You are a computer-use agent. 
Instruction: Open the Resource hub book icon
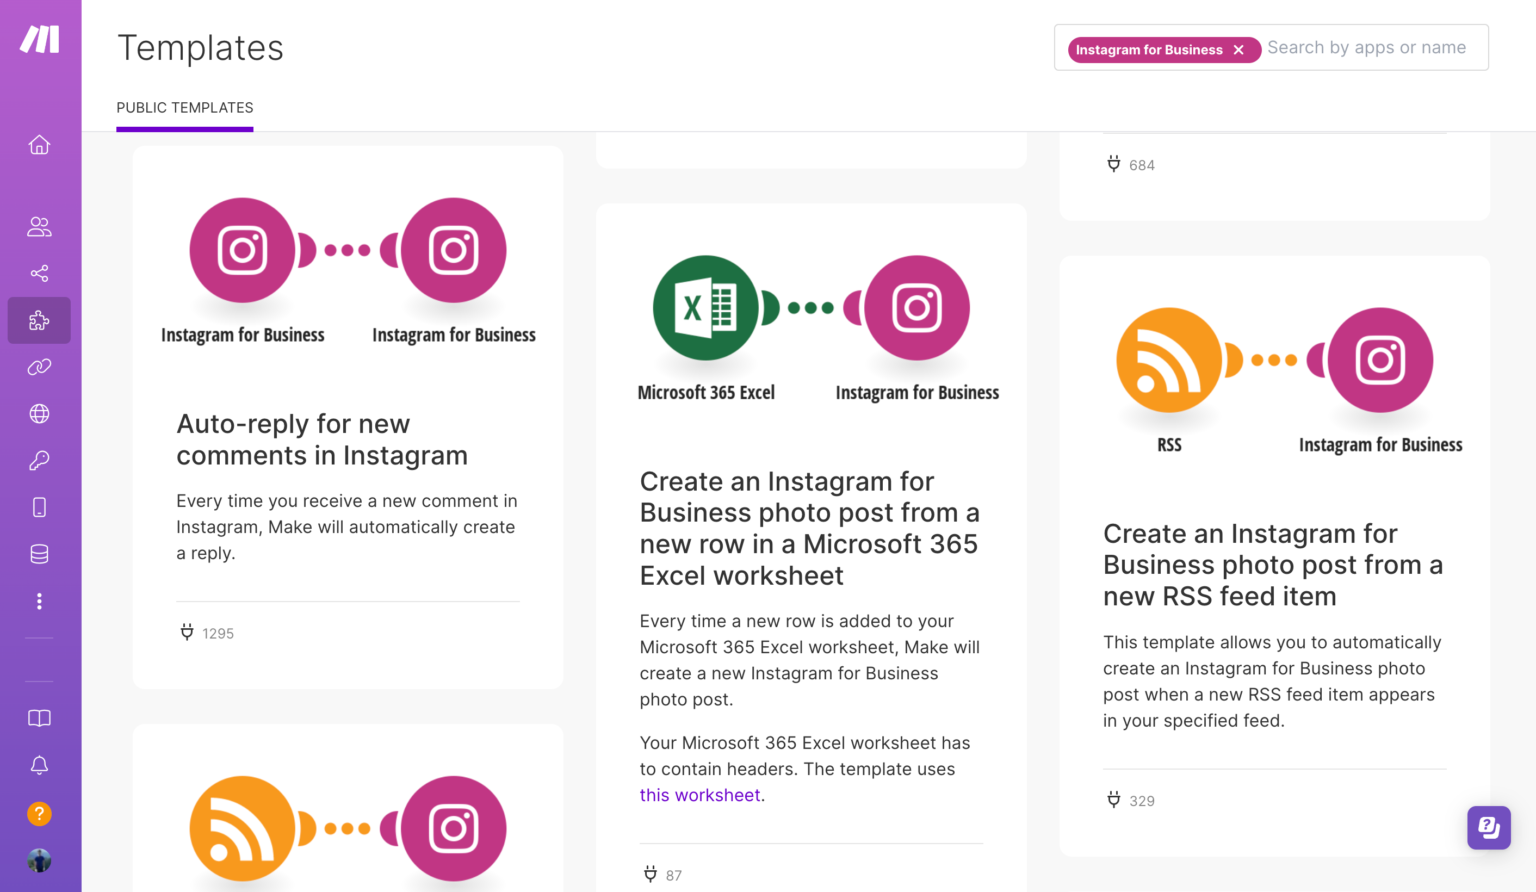(x=39, y=718)
